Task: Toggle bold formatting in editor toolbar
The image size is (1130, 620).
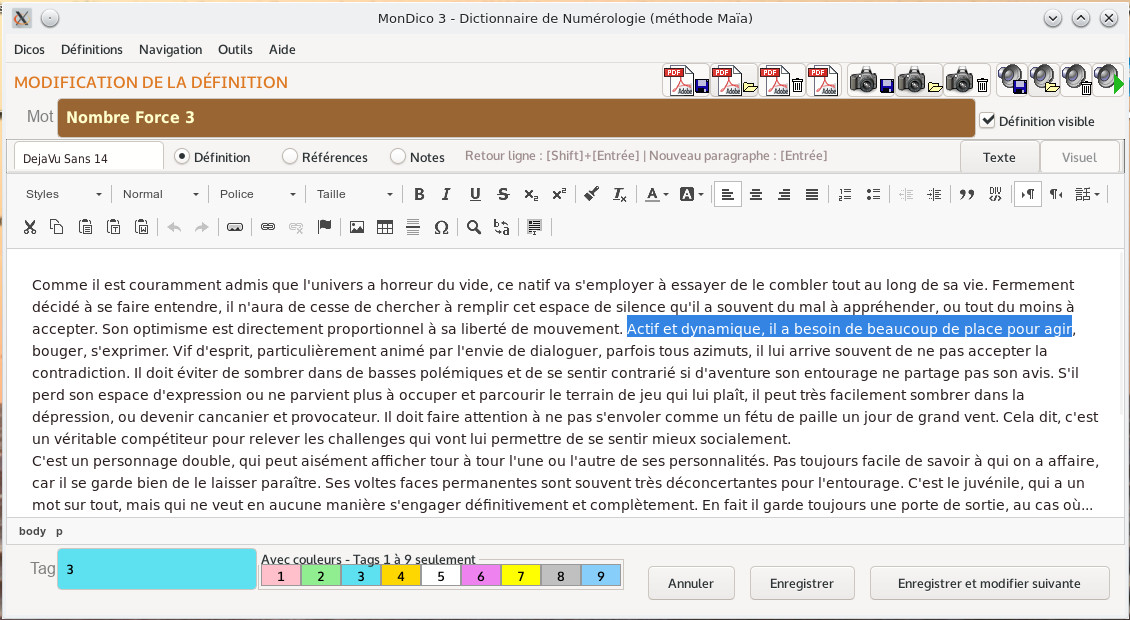Action: click(x=419, y=194)
